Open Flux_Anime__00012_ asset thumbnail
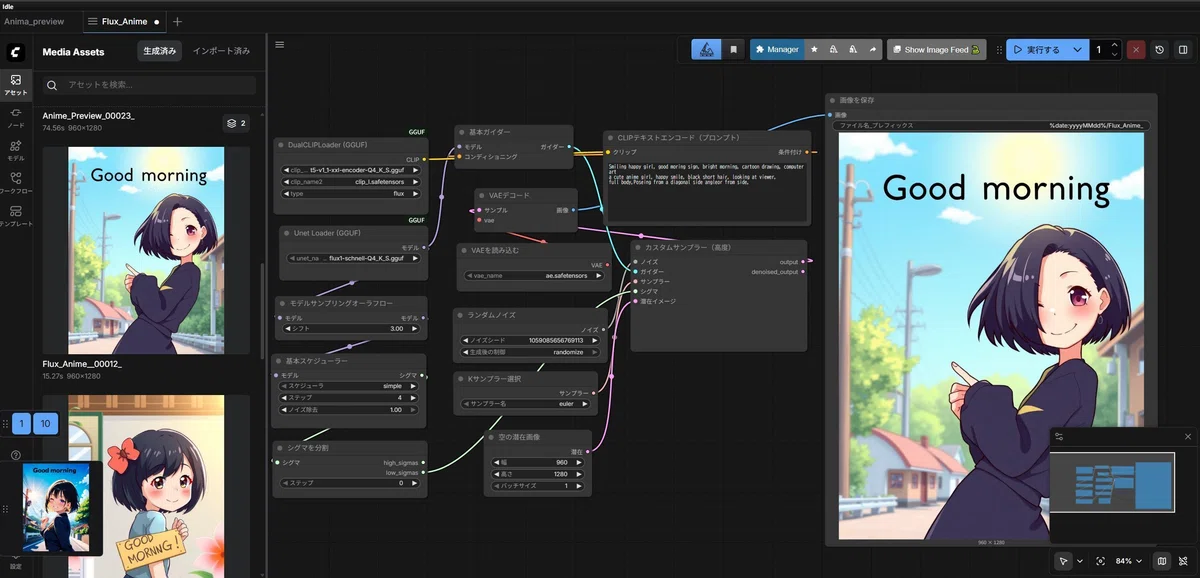1200x578 pixels. pos(146,486)
